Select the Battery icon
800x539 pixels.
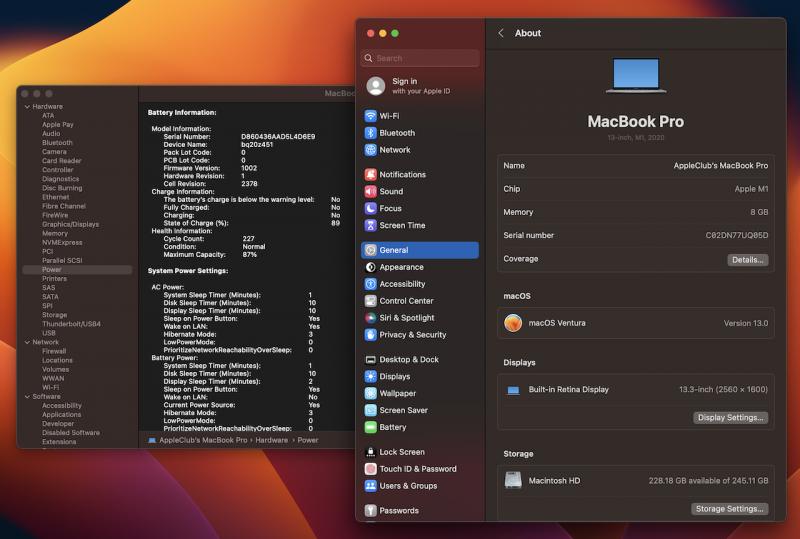pos(370,427)
